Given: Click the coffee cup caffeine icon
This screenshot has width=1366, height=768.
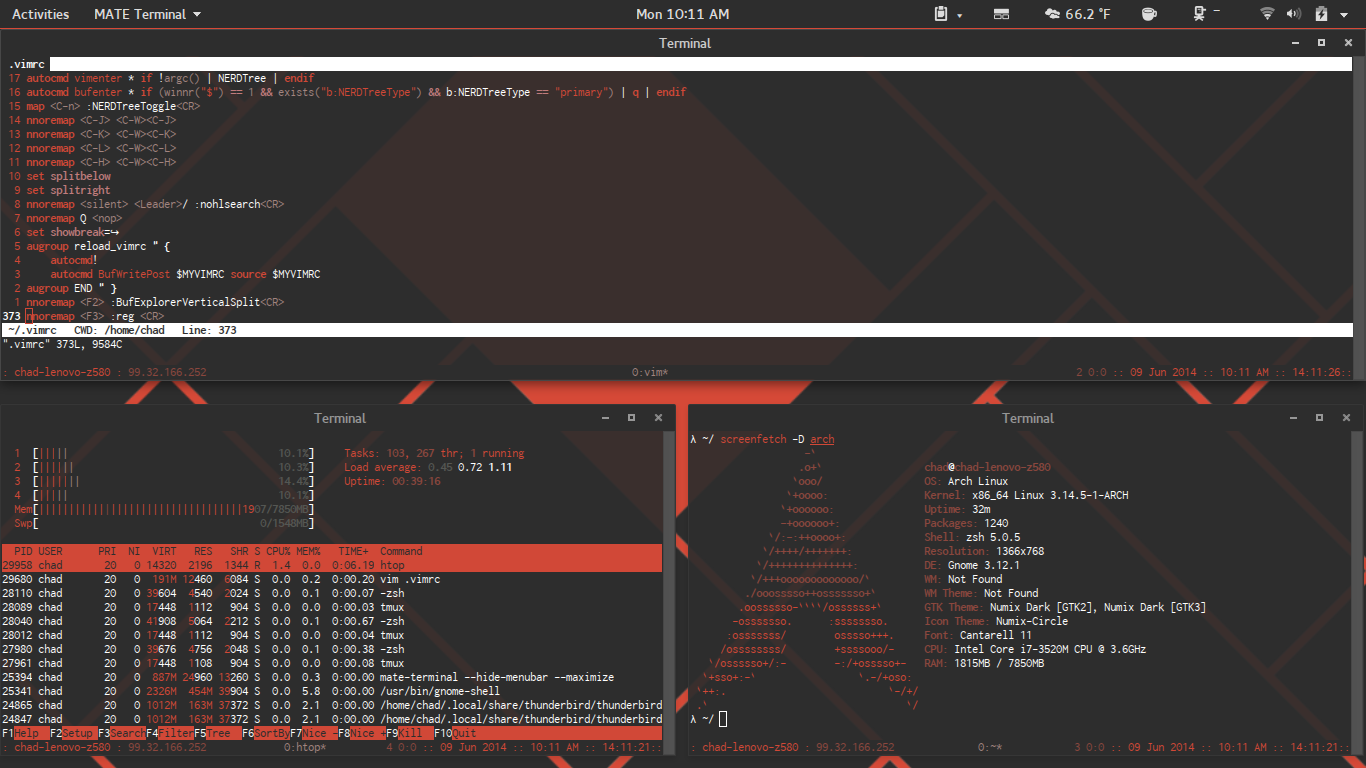Looking at the screenshot, I should [x=1149, y=14].
